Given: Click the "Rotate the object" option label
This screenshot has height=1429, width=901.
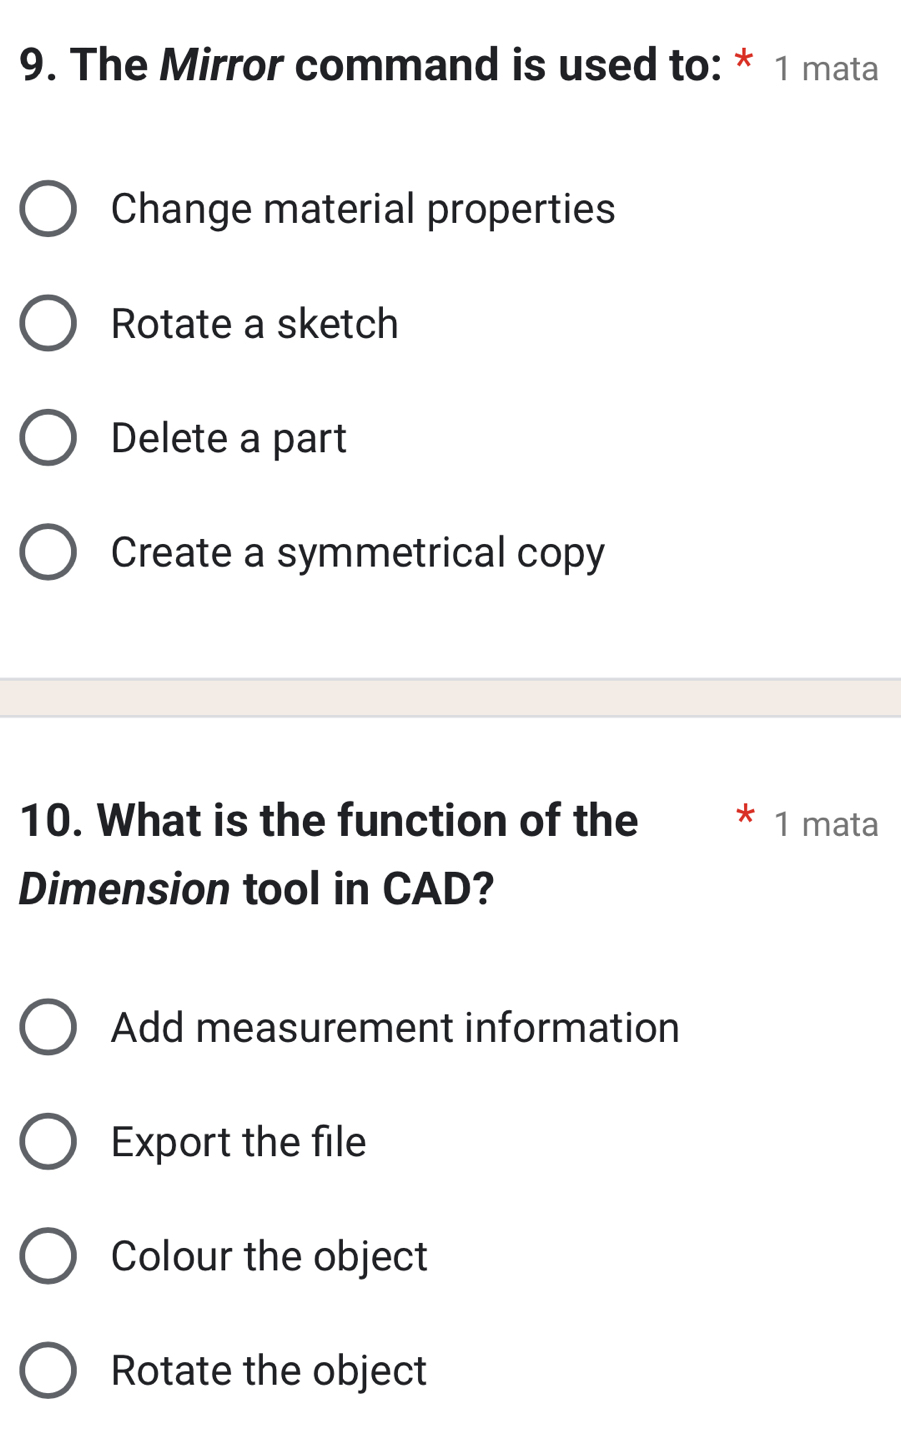Looking at the screenshot, I should coord(269,1370).
